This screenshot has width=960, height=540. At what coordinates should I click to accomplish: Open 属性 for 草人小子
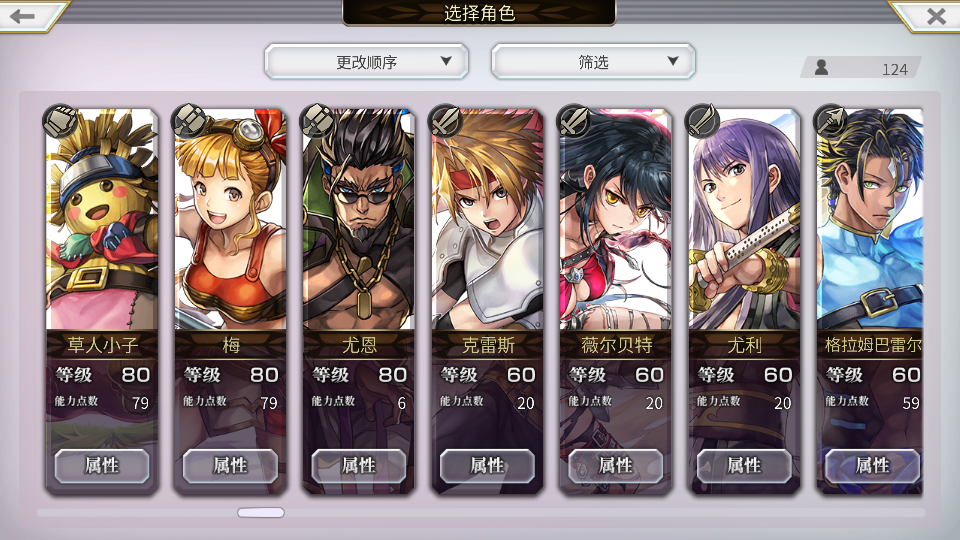point(102,466)
